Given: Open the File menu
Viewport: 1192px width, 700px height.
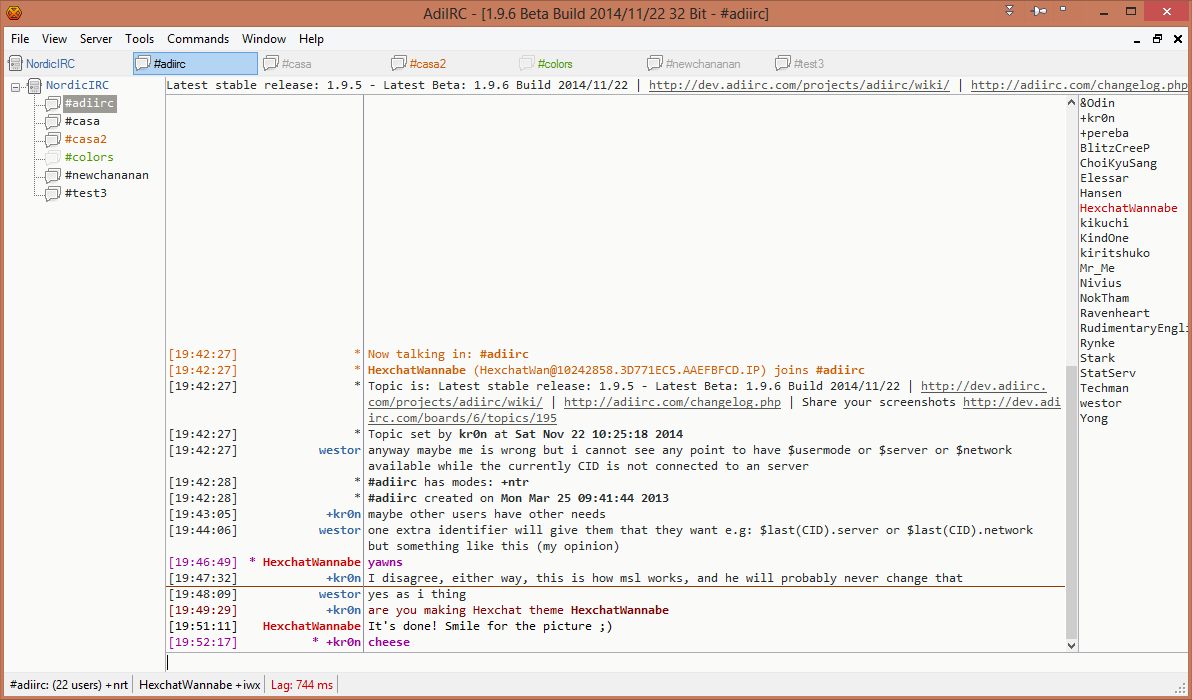Looking at the screenshot, I should tap(21, 39).
